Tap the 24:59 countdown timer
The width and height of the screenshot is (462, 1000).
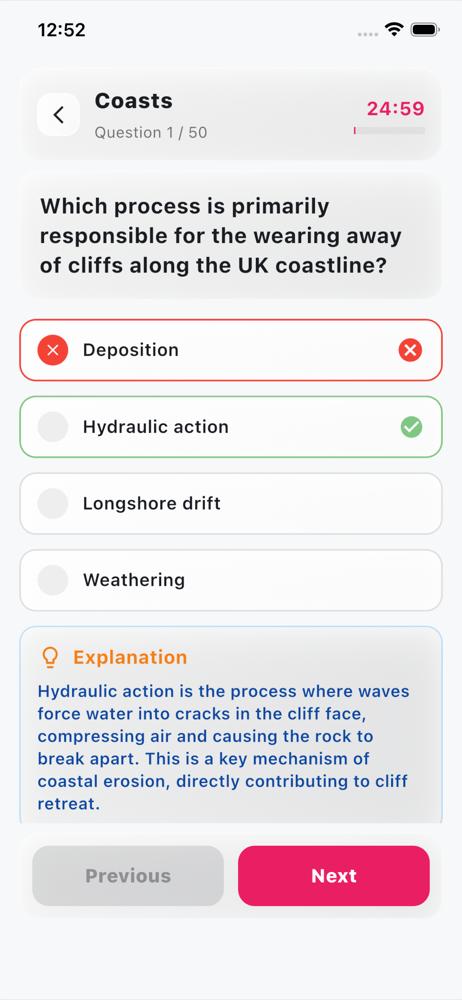tap(396, 109)
